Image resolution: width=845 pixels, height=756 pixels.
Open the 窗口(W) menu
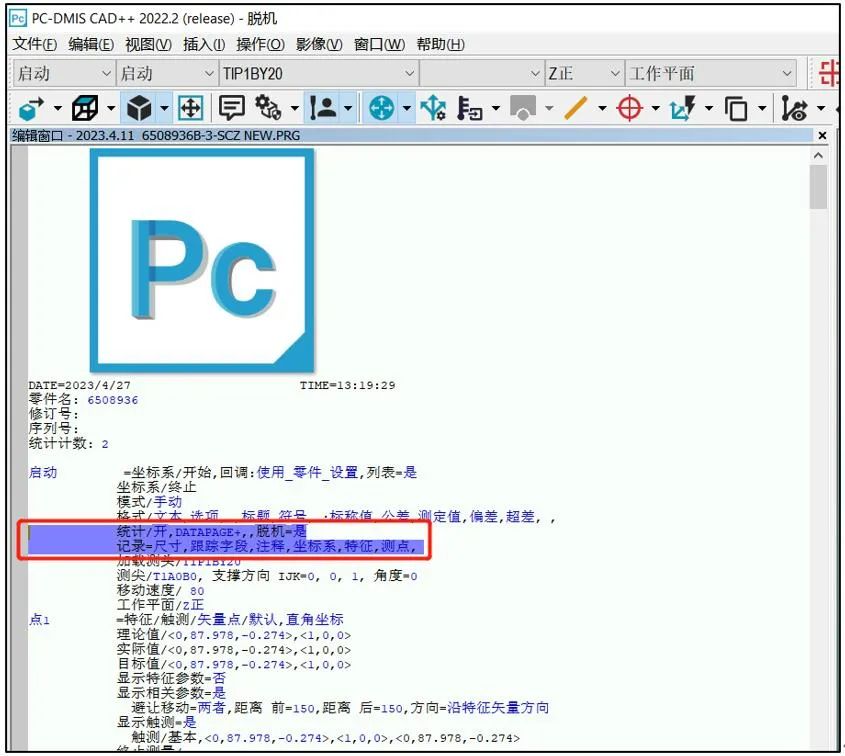379,44
